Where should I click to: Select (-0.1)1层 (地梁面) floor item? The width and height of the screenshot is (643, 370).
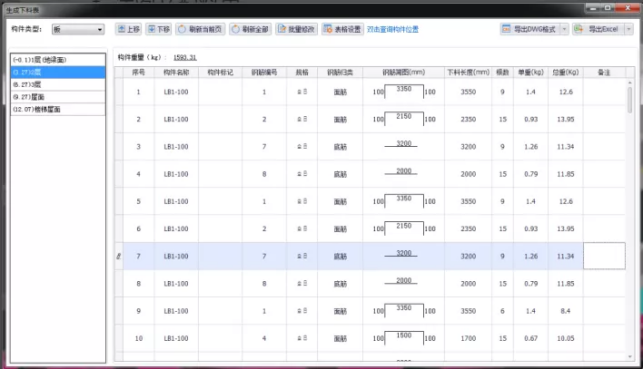coord(58,60)
